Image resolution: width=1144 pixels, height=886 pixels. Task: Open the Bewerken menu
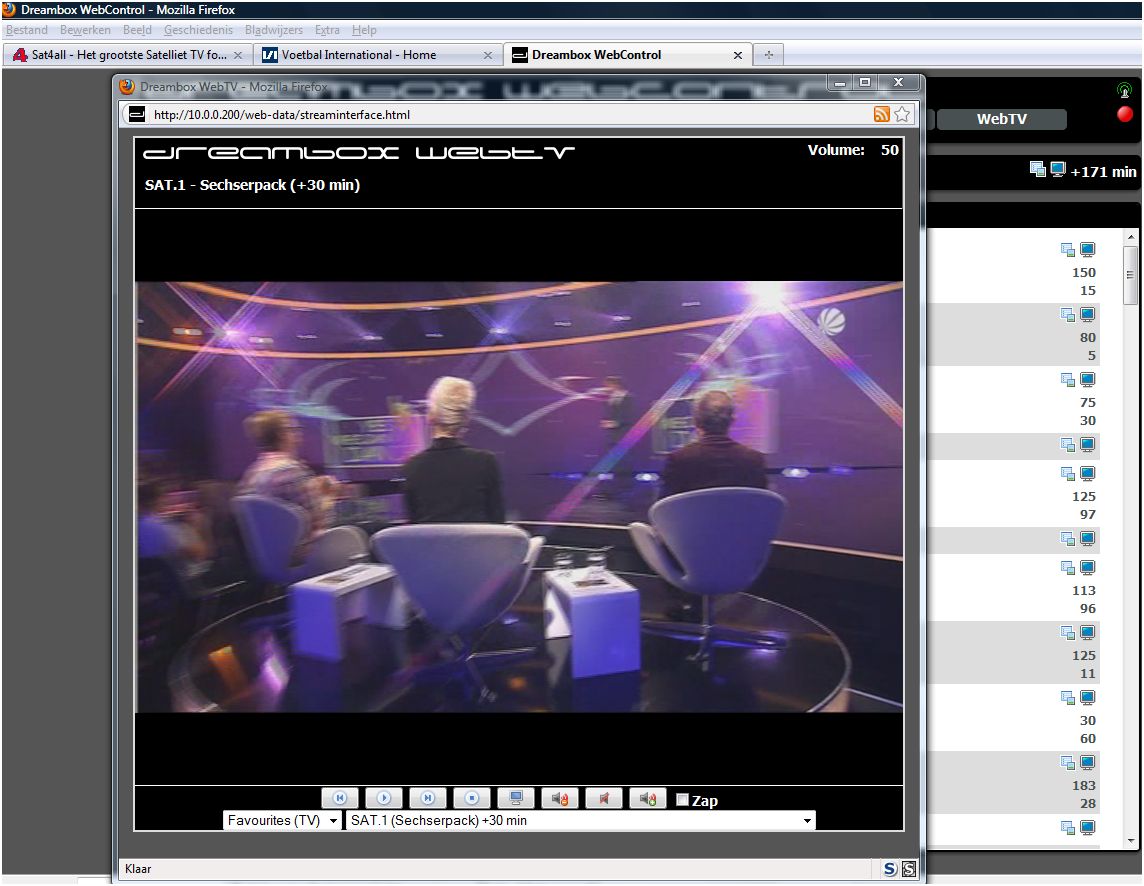85,30
